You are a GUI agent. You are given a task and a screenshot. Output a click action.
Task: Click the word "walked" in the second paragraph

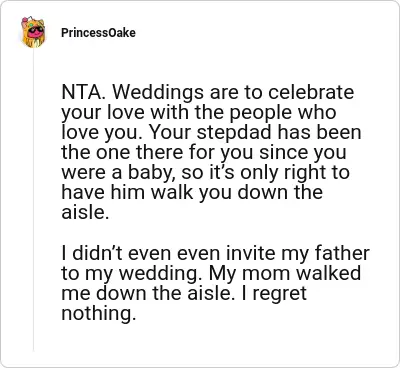click(328, 273)
